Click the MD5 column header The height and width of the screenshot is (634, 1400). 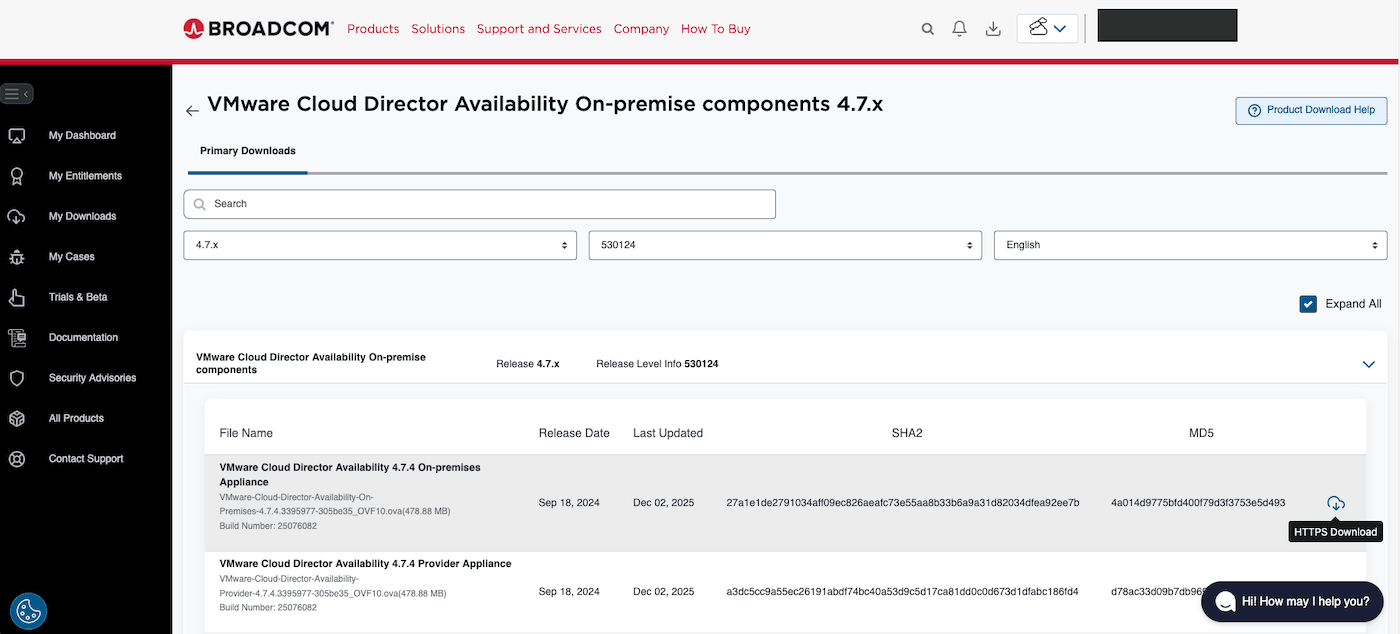click(x=1201, y=434)
